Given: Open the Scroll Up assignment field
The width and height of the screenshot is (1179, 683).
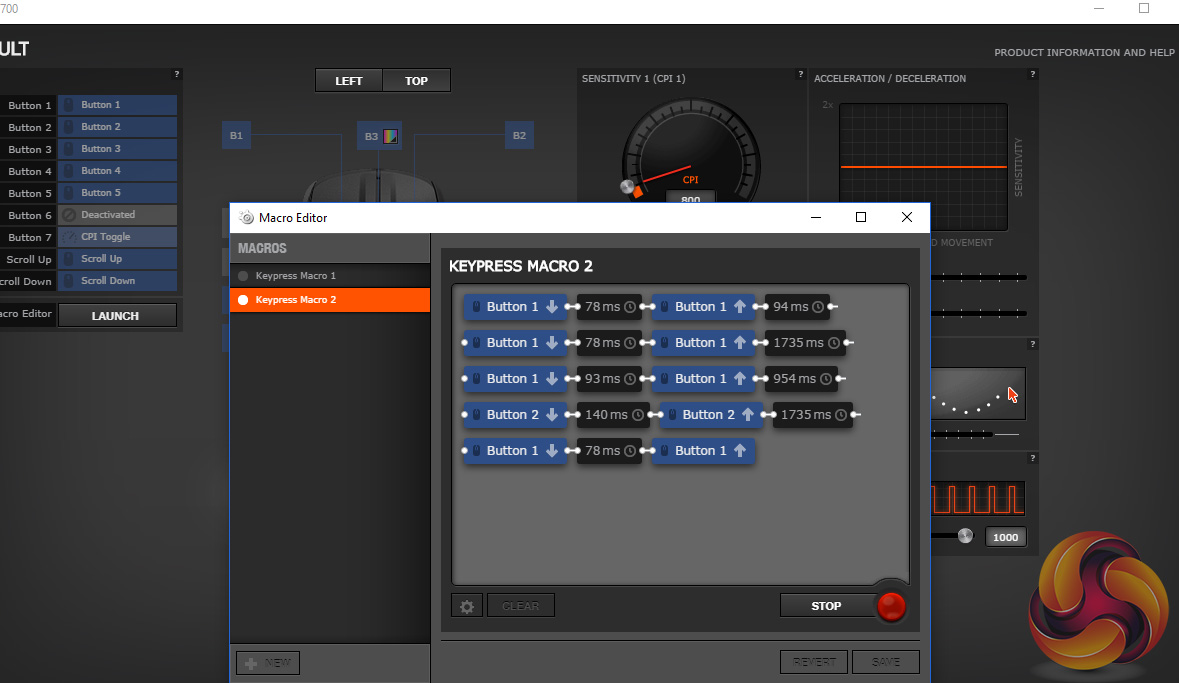Looking at the screenshot, I should click(x=117, y=259).
